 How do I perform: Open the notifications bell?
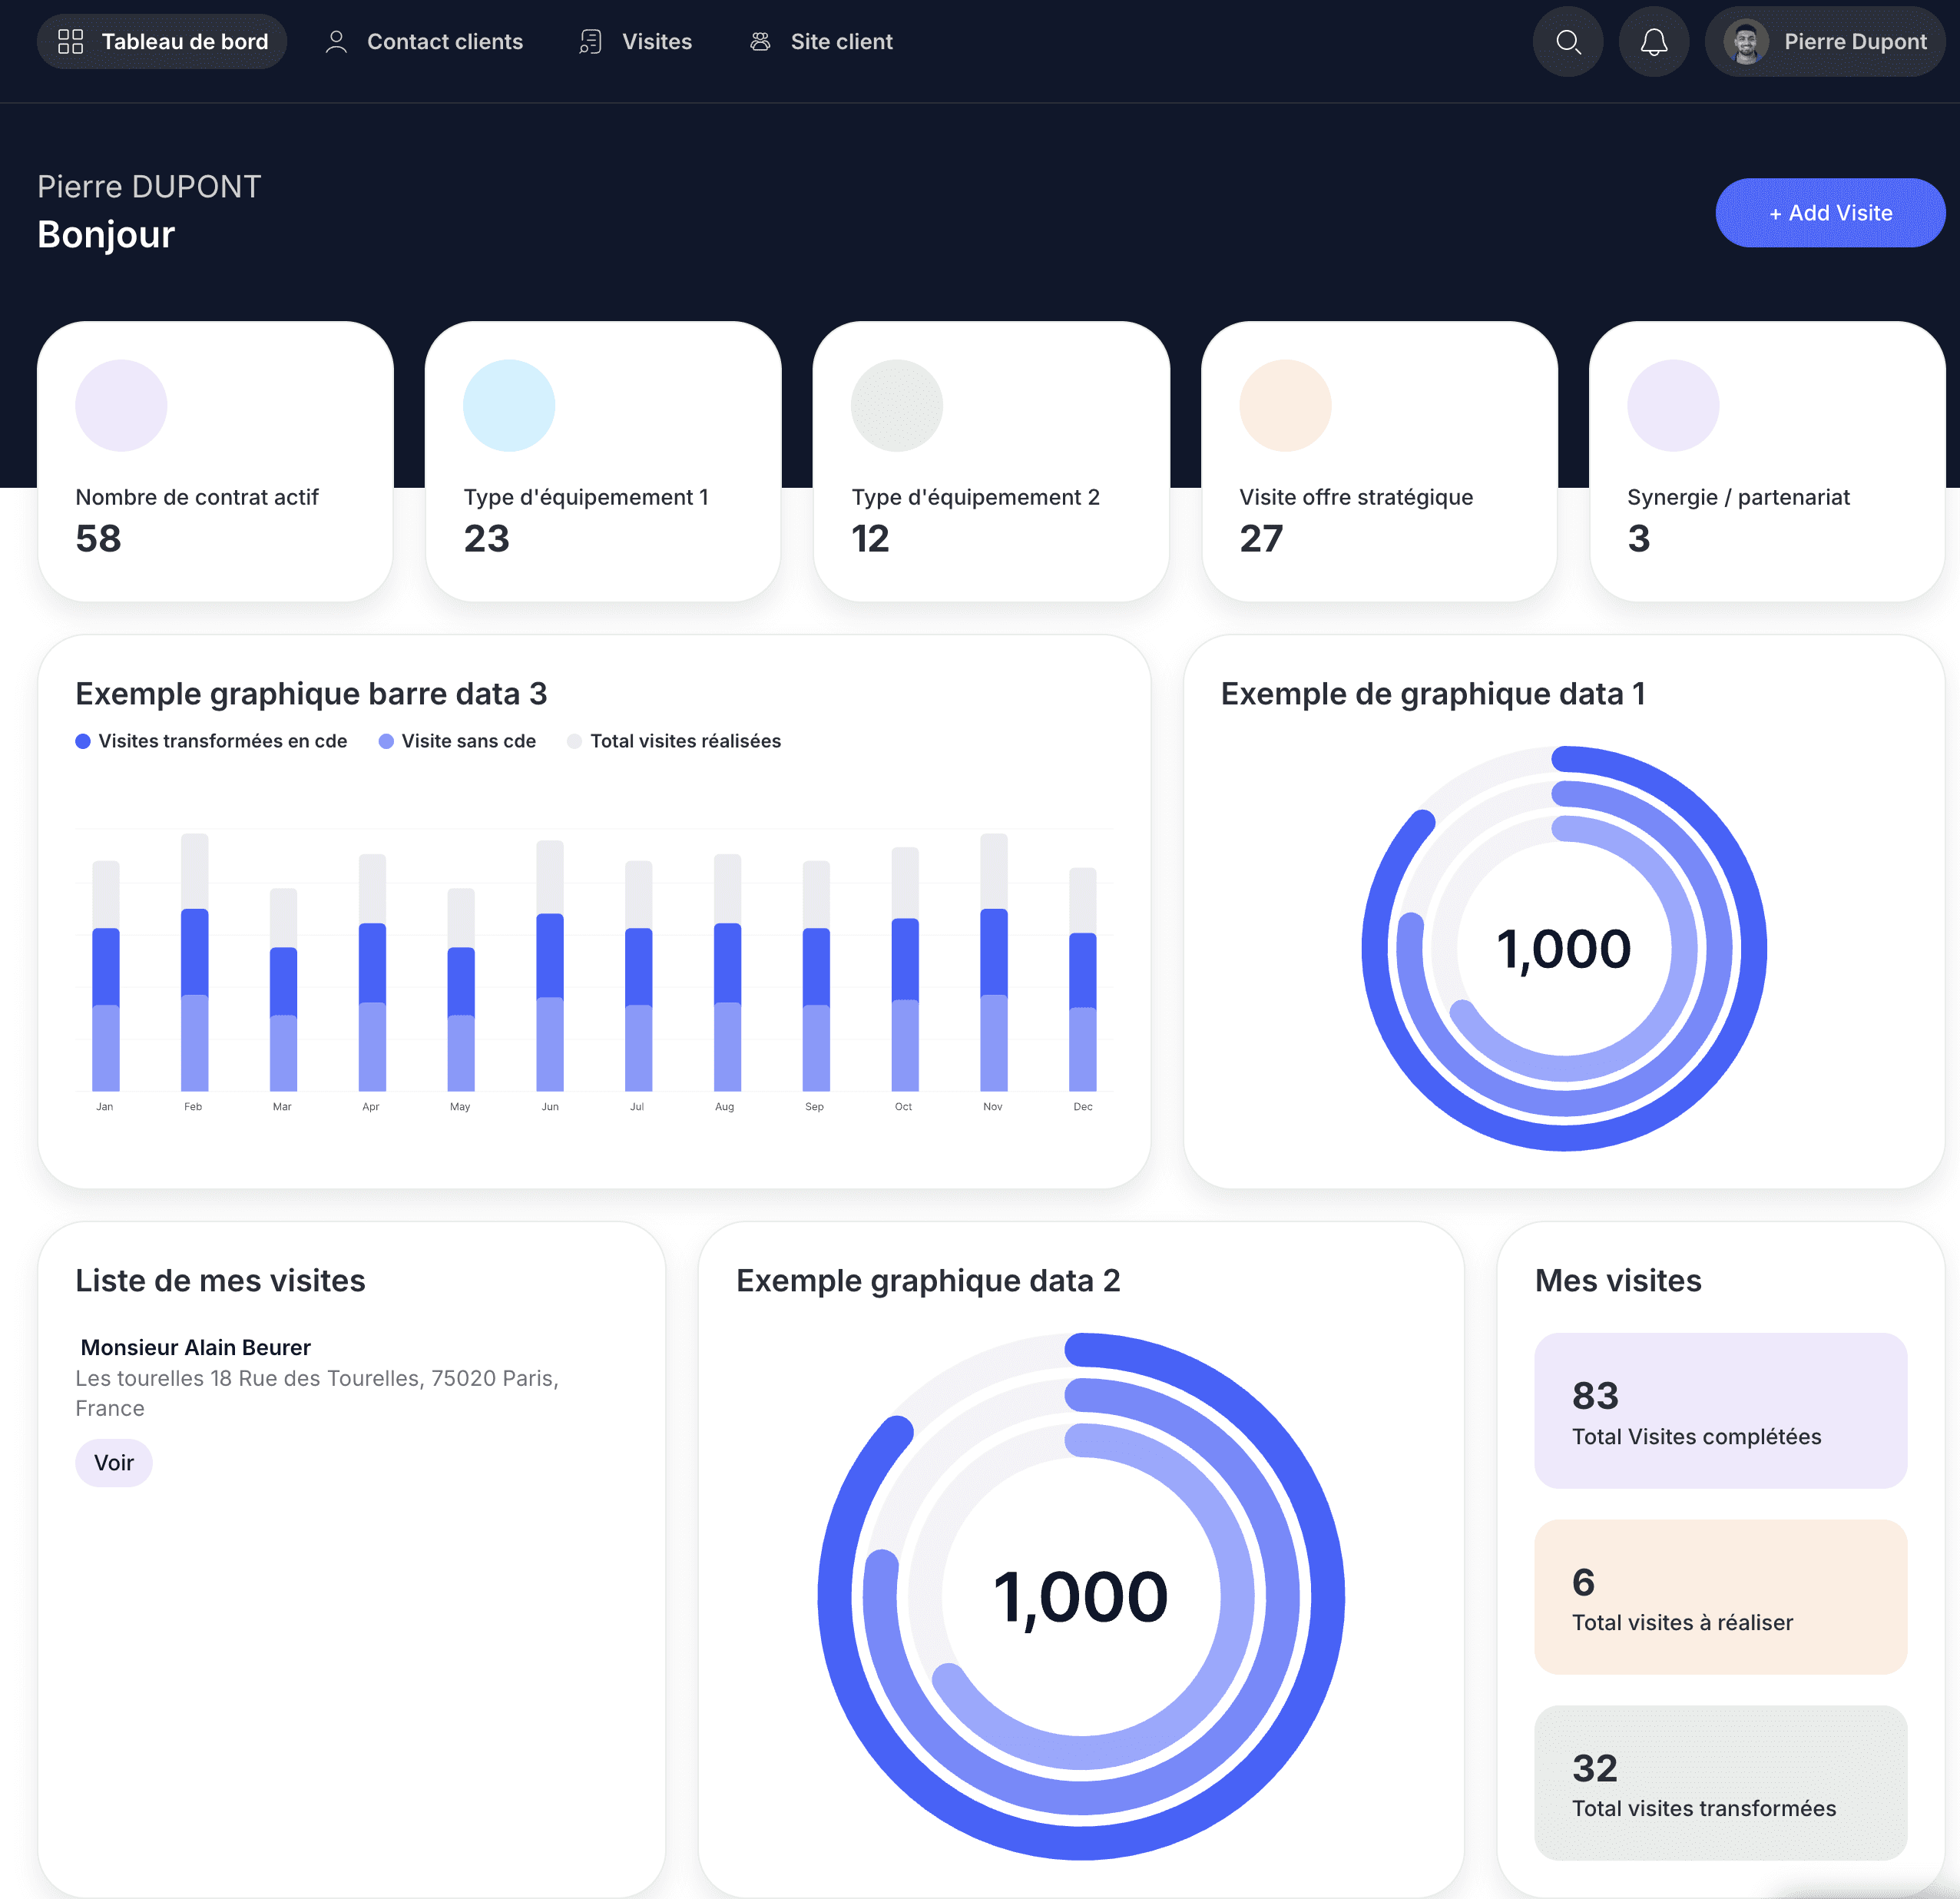(1654, 42)
